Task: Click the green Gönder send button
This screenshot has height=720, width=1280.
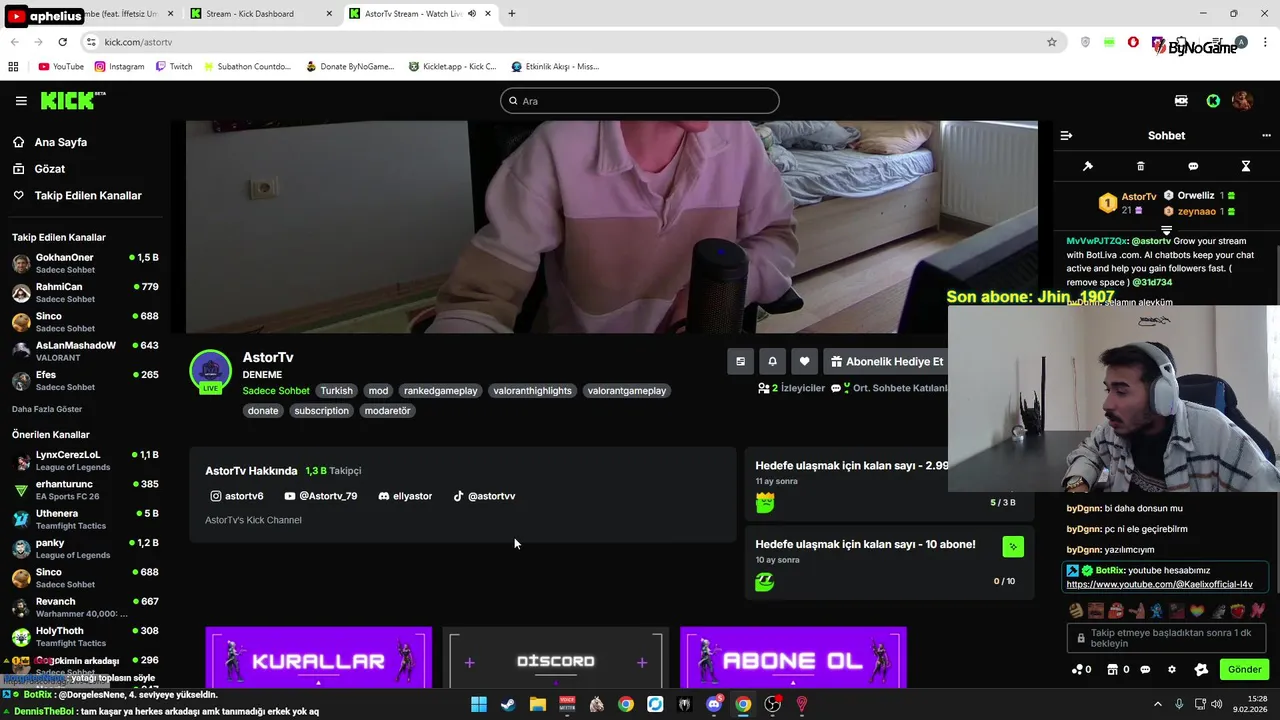Action: [x=1244, y=669]
